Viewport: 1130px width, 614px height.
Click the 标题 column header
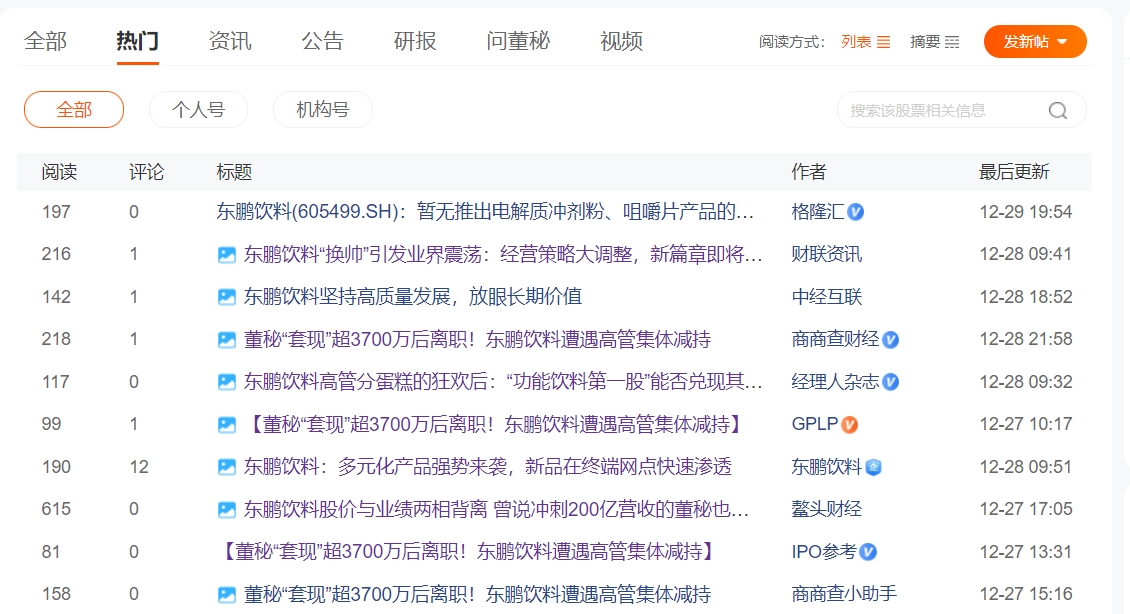point(234,172)
